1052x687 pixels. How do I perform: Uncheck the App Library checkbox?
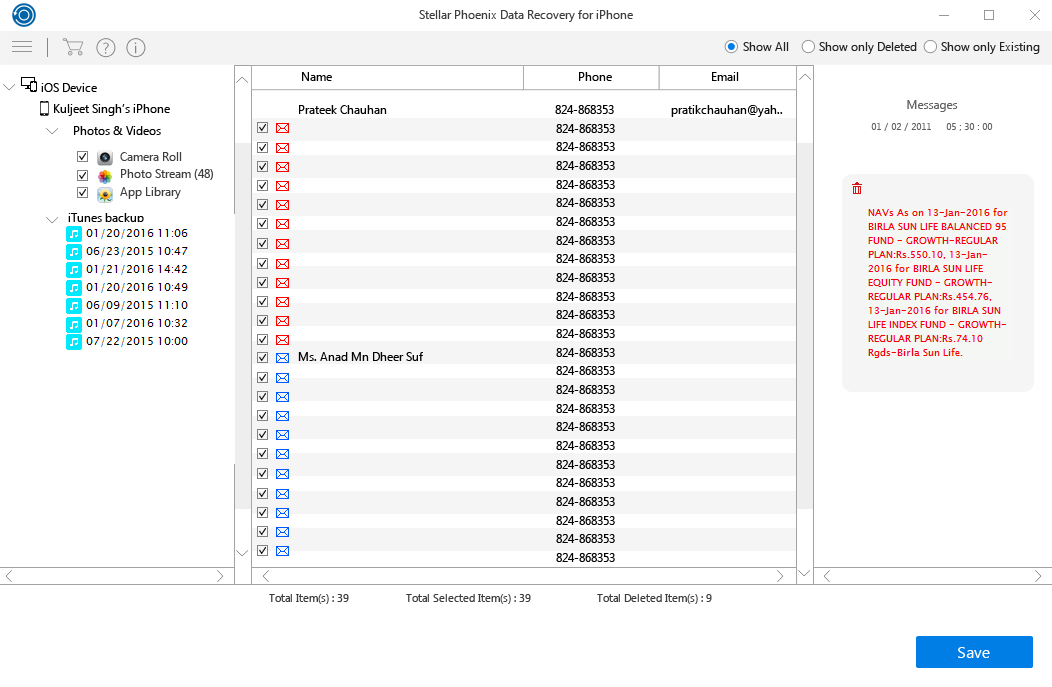(x=83, y=193)
